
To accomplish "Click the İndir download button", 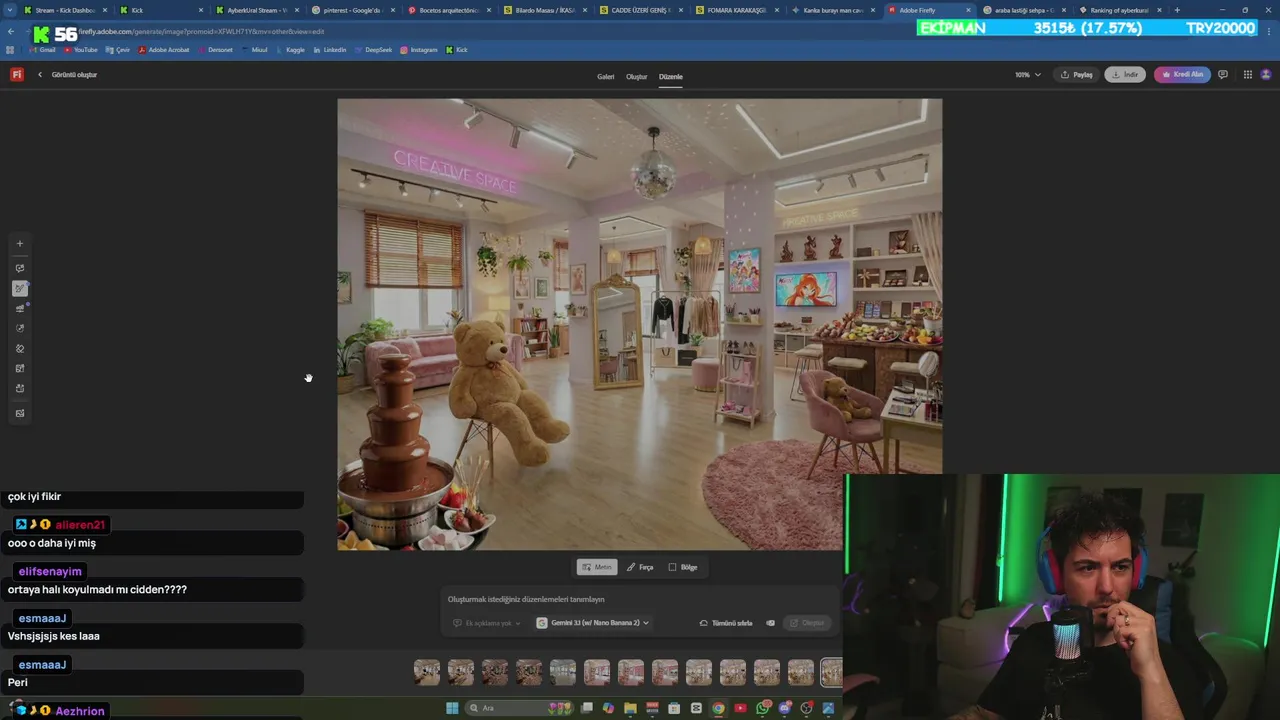I will 1125,75.
